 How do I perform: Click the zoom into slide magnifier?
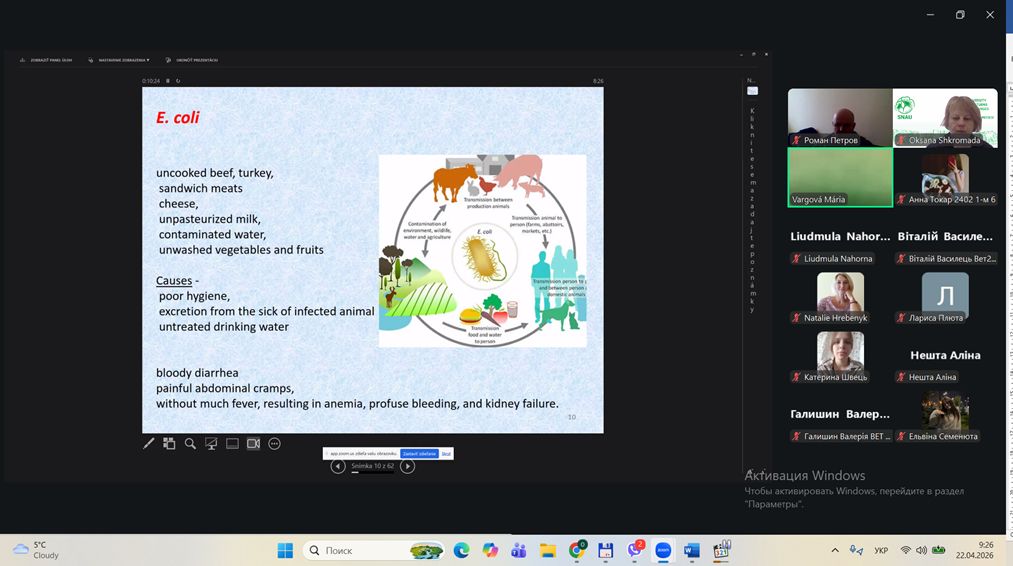[190, 444]
